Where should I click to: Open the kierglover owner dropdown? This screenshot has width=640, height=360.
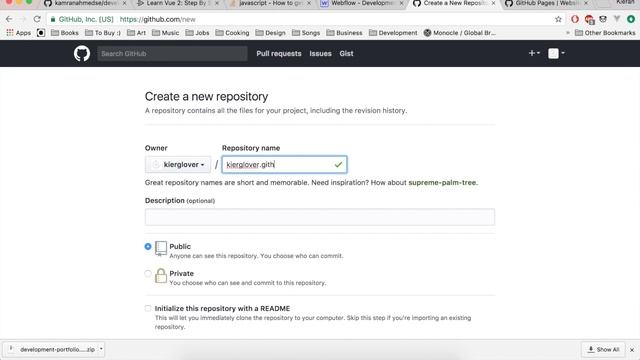178,164
